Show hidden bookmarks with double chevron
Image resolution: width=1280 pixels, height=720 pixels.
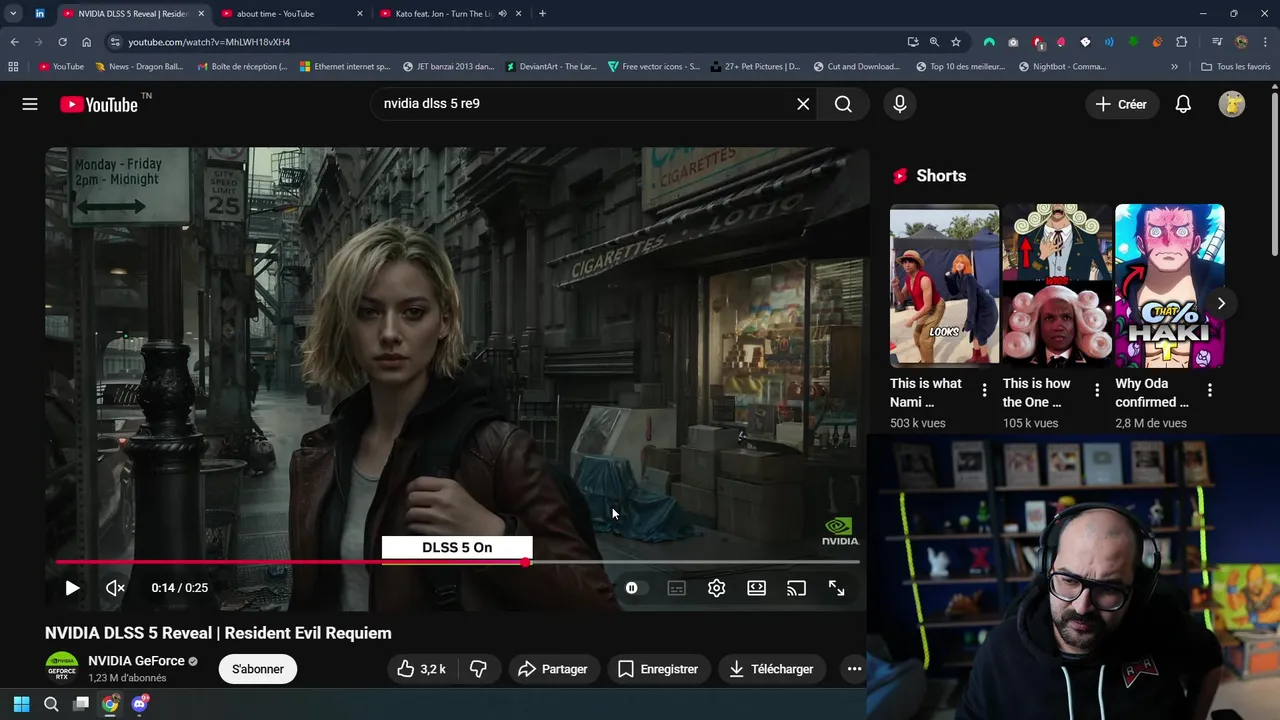[1176, 67]
